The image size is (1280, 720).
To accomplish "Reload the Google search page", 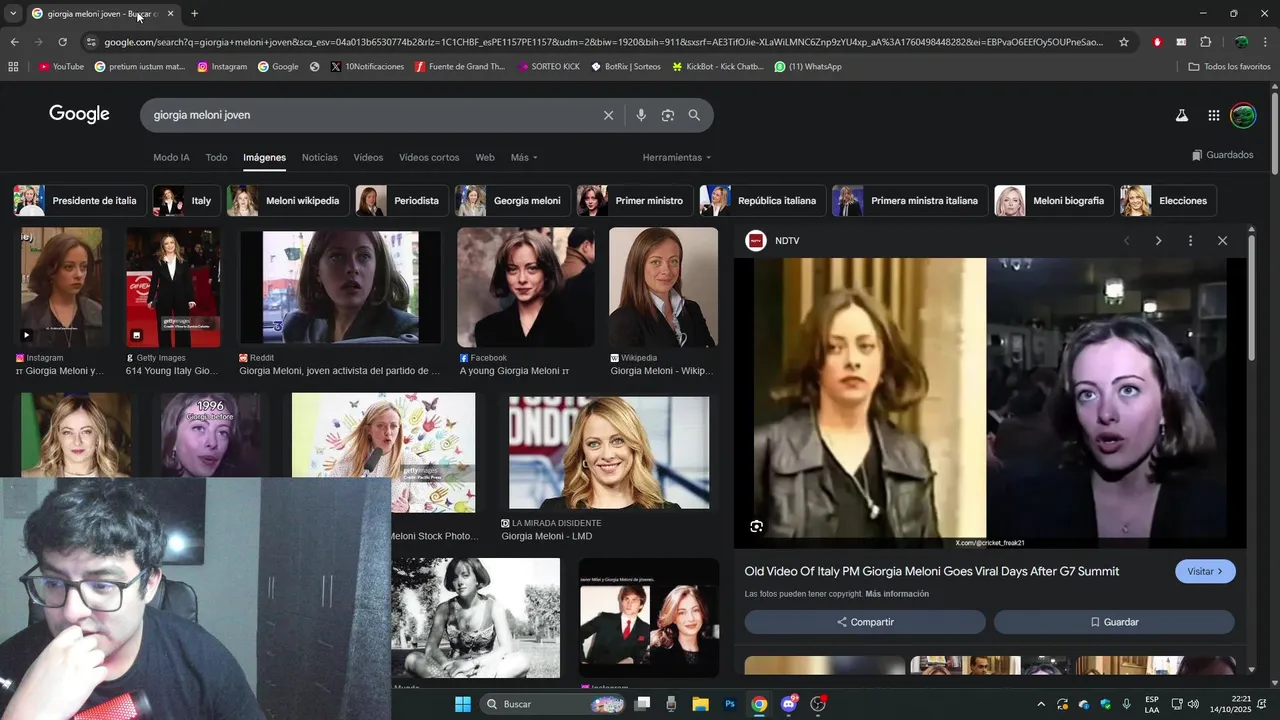I will click(x=62, y=42).
